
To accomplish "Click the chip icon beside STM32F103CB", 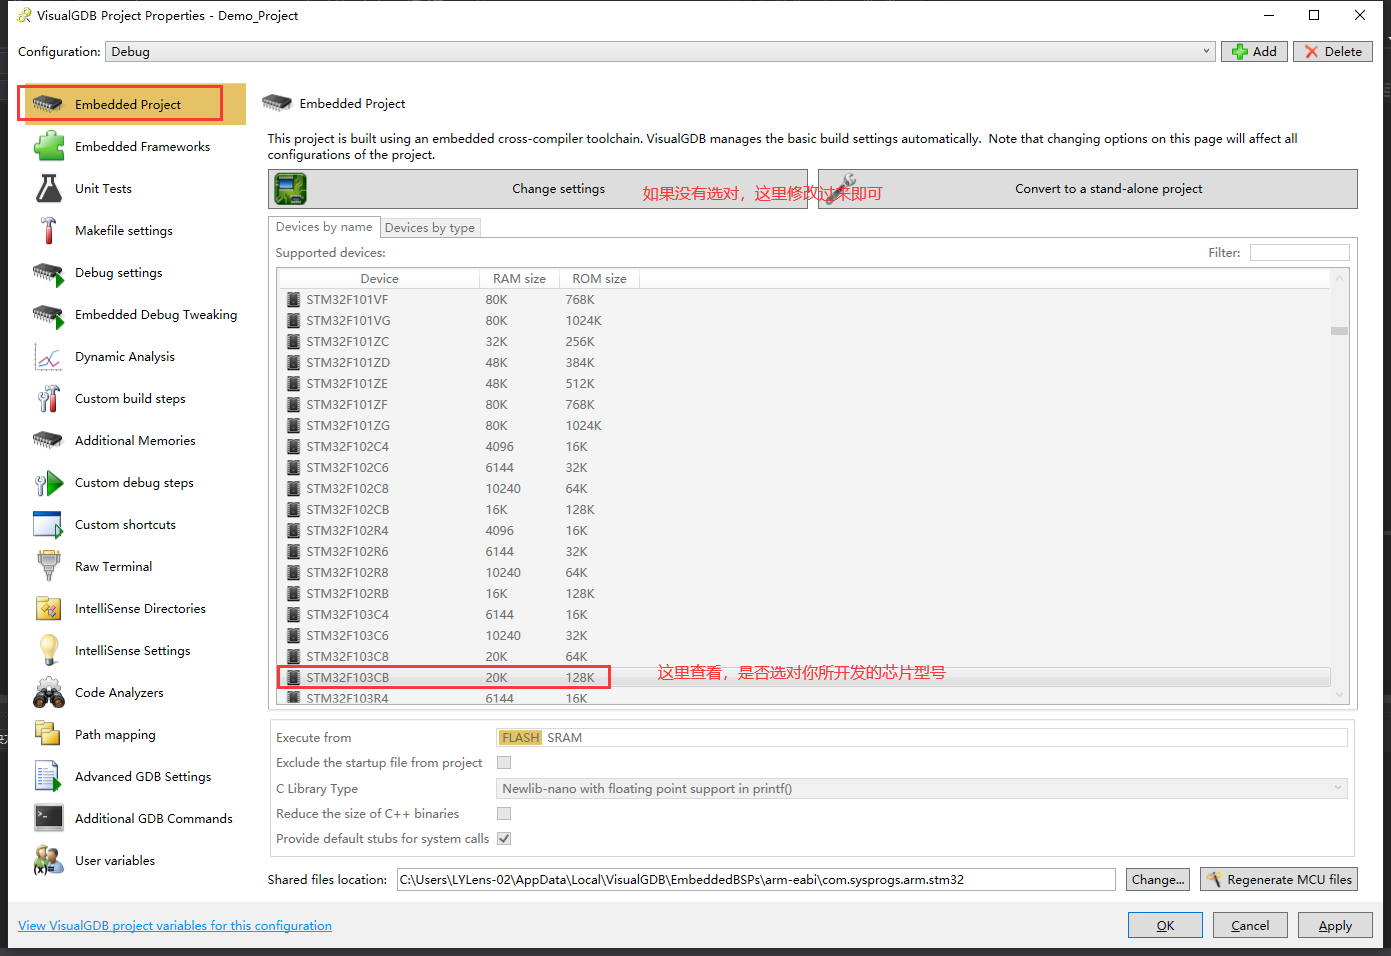I will click(x=293, y=678).
